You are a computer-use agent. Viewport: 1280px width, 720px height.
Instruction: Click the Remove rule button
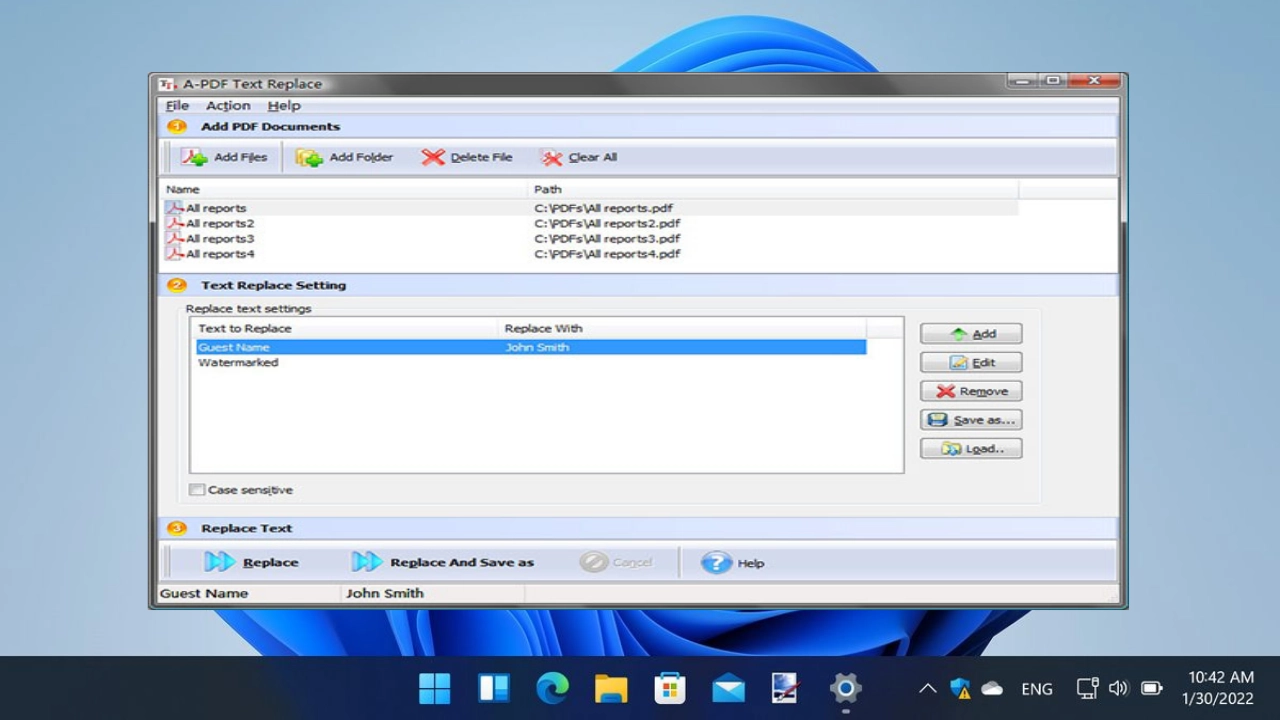point(971,391)
